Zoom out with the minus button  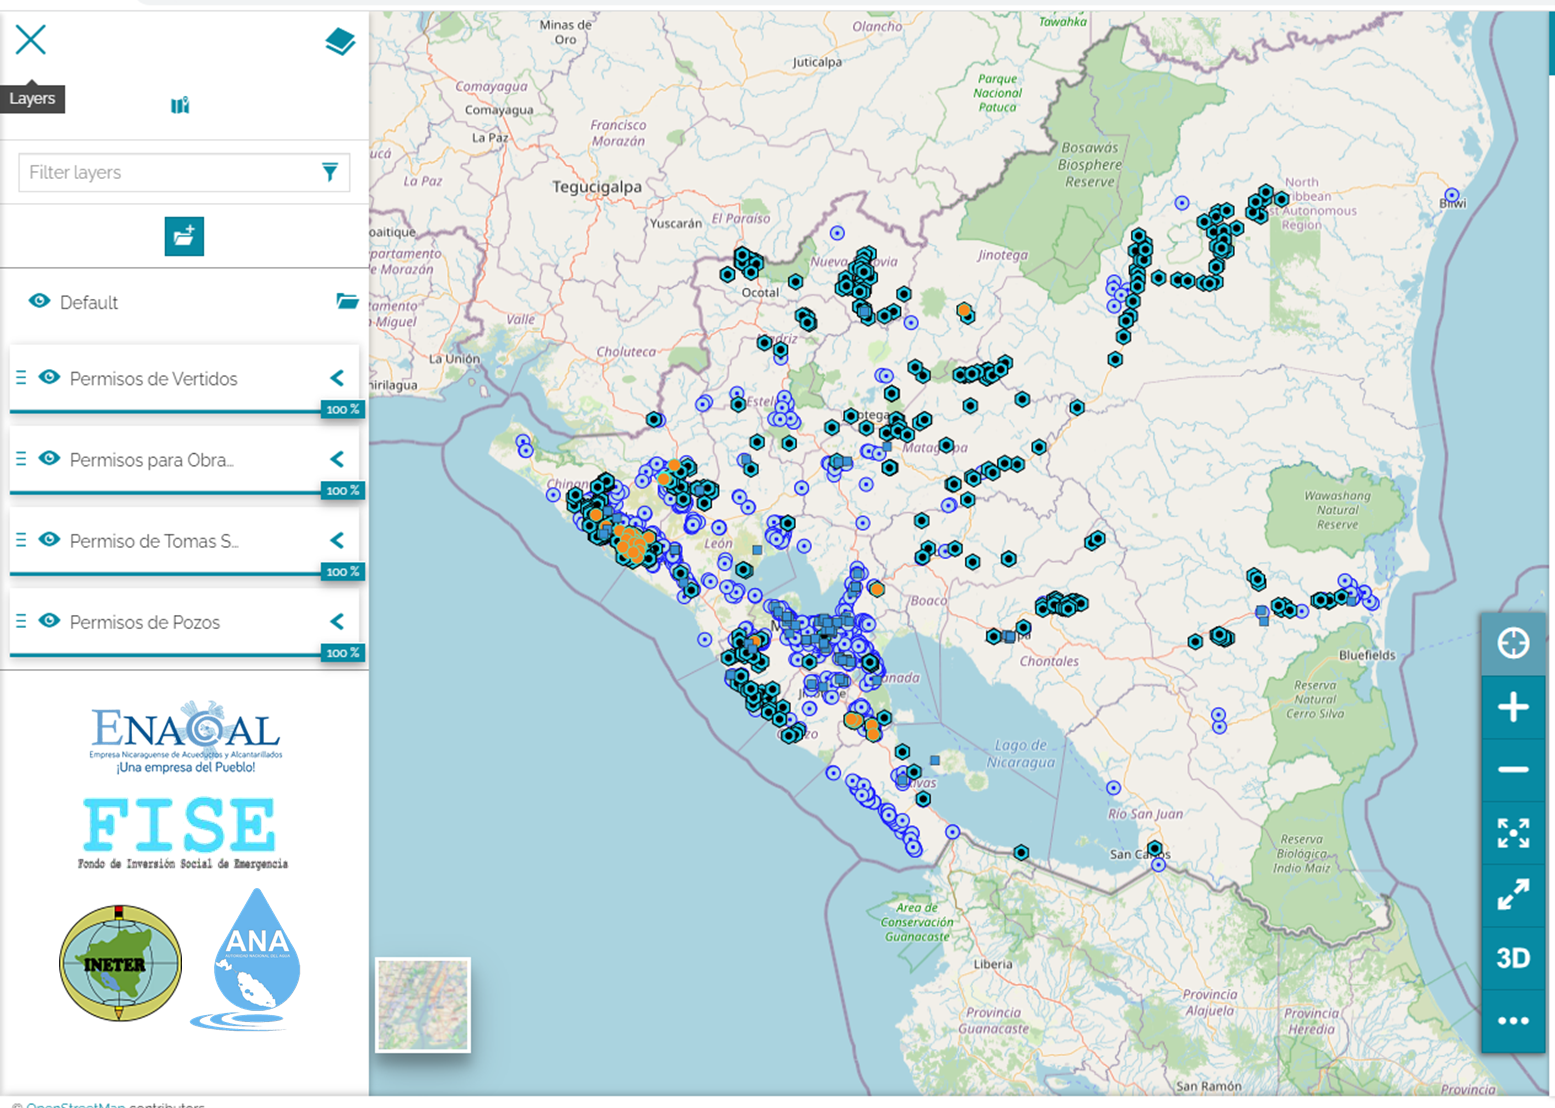point(1512,770)
